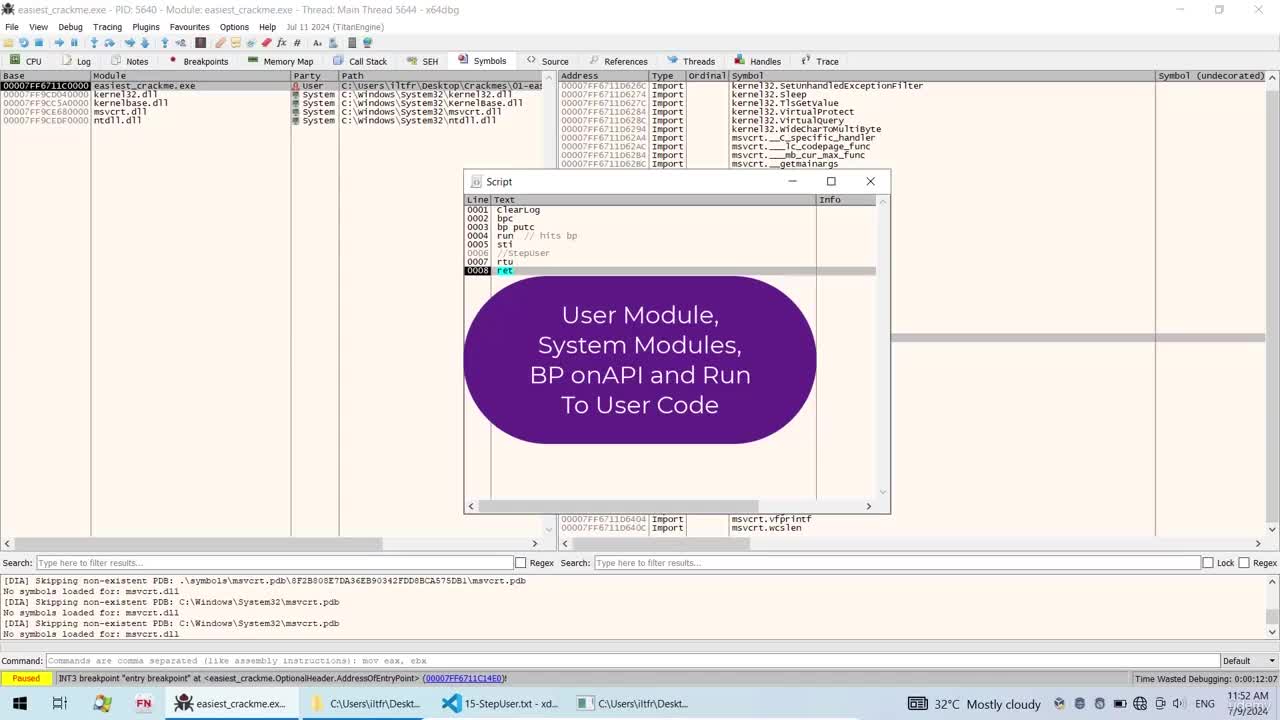Click the Run arrow toolbar icon
The width and height of the screenshot is (1280, 720).
[59, 43]
